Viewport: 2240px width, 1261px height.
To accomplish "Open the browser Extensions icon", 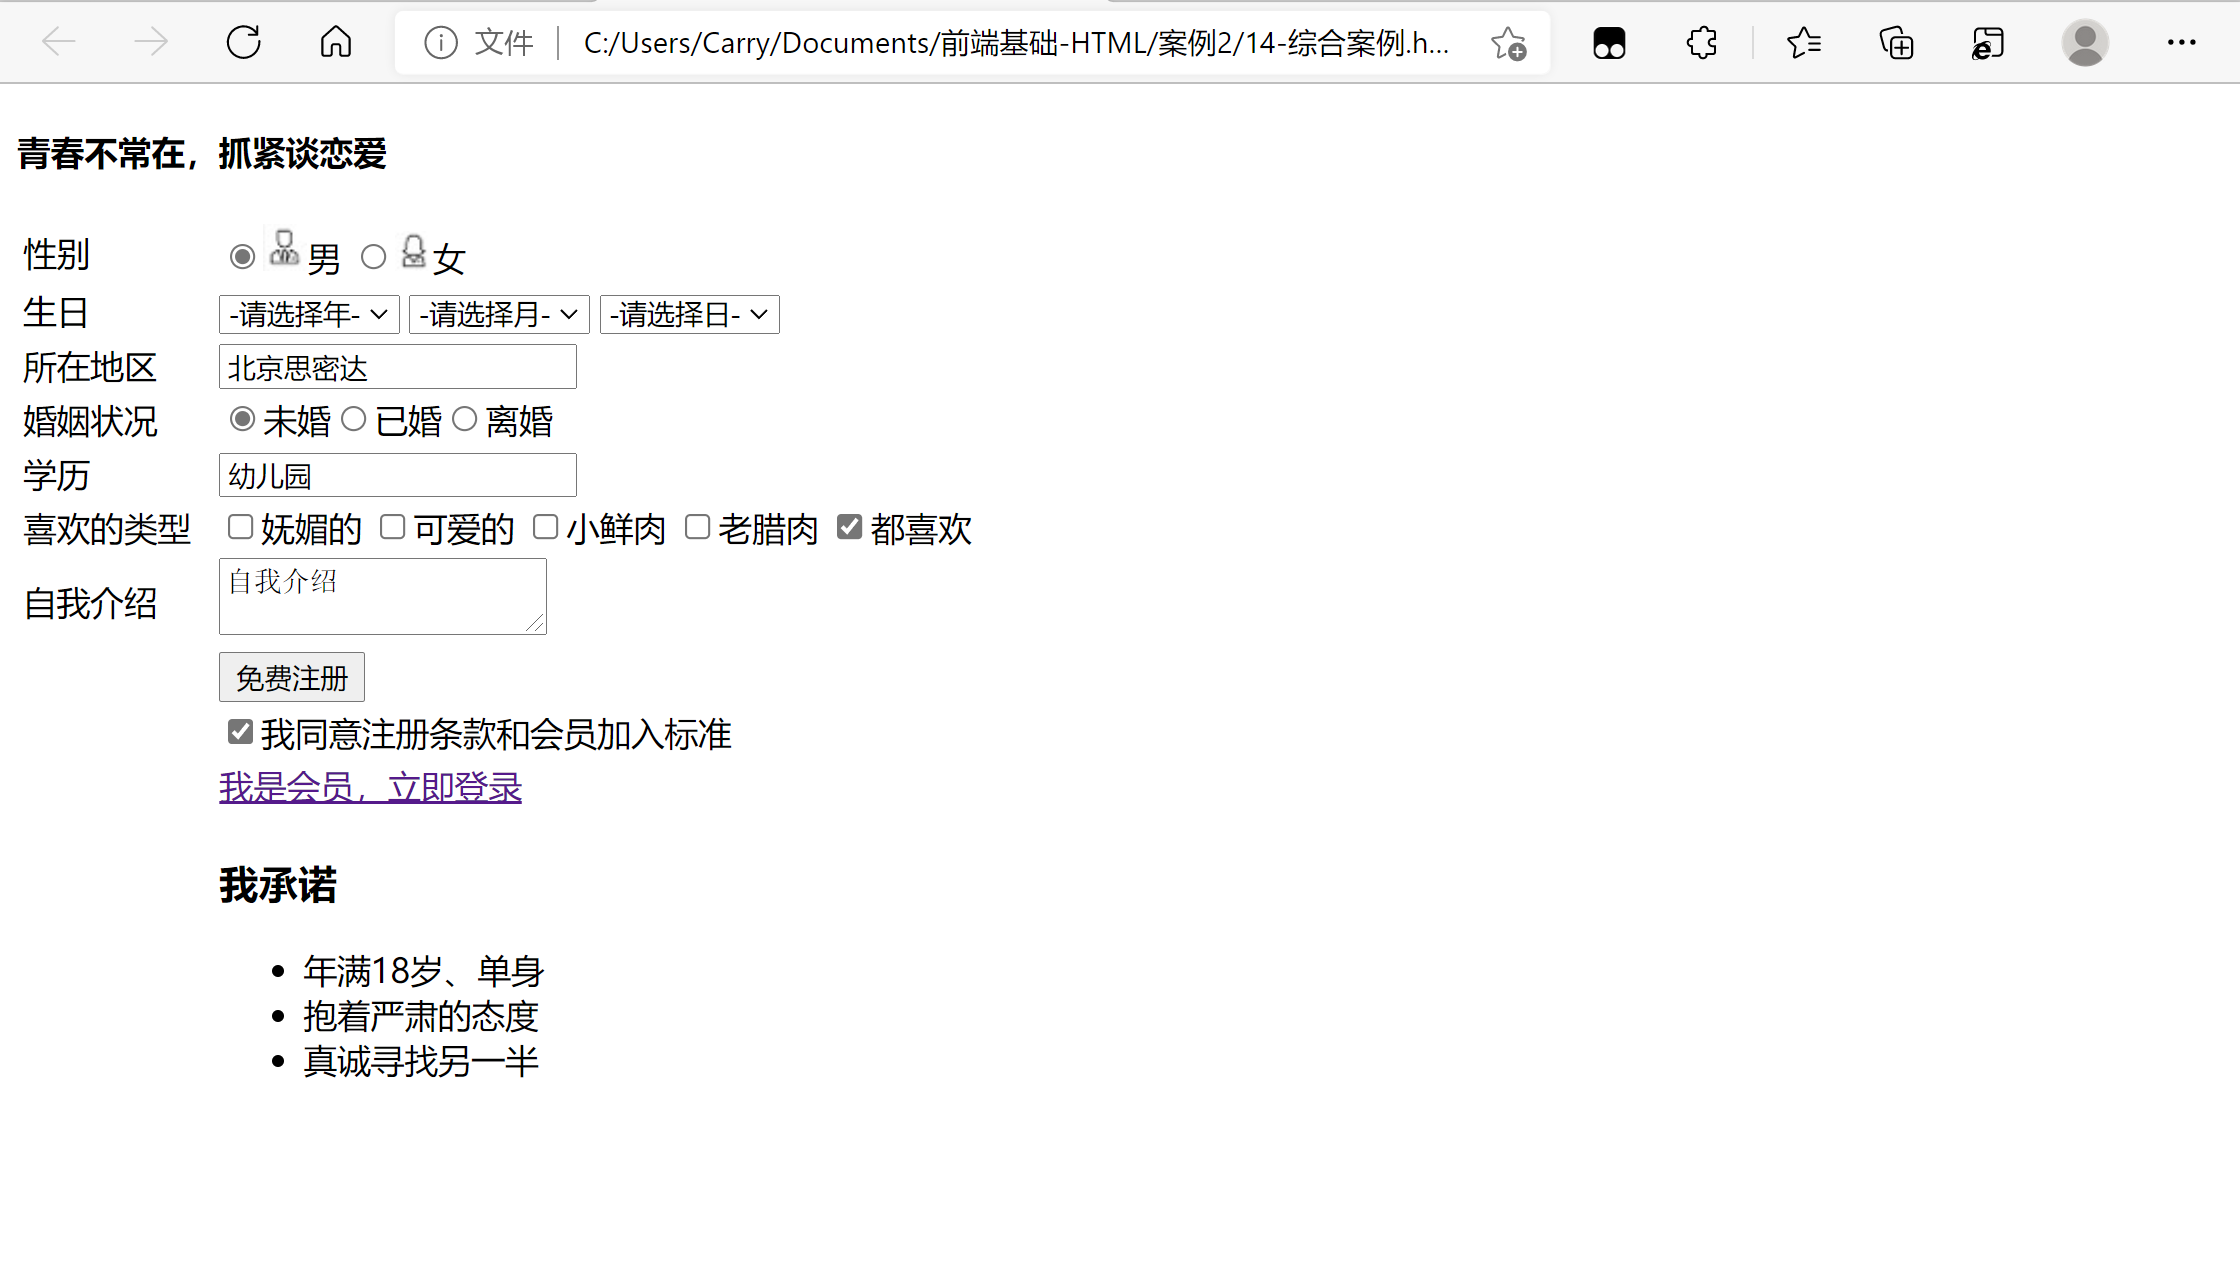I will click(x=1700, y=42).
